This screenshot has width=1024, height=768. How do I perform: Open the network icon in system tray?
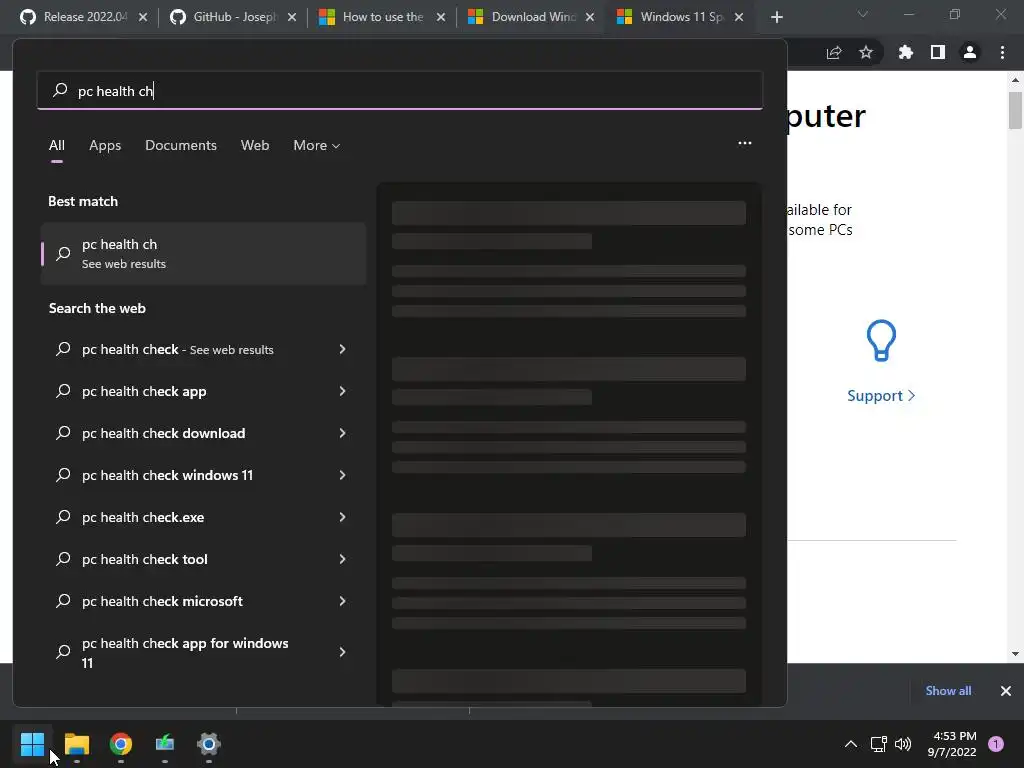(x=878, y=744)
